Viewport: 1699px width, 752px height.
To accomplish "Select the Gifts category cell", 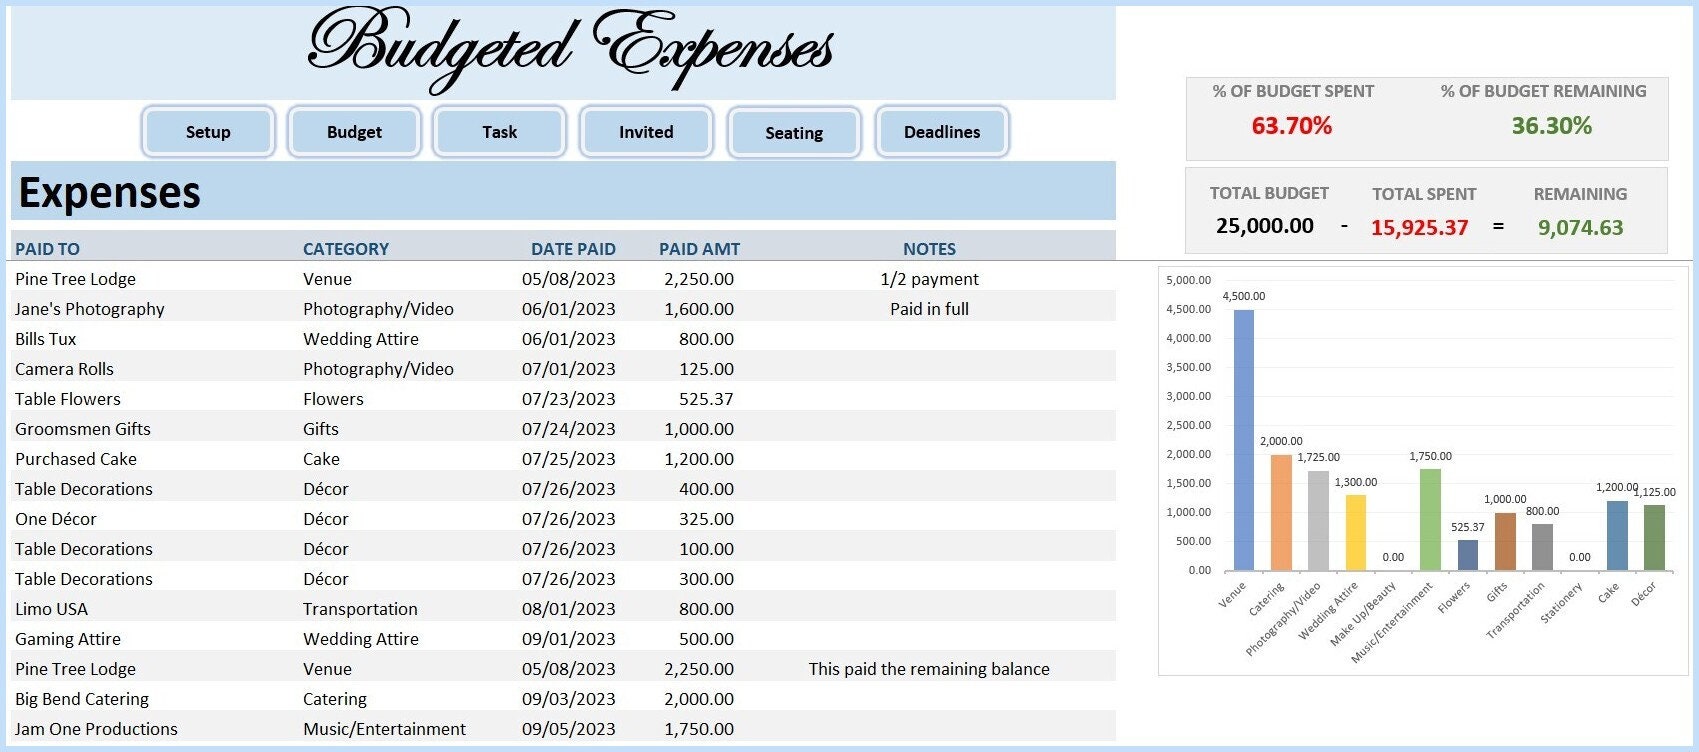I will [x=320, y=429].
